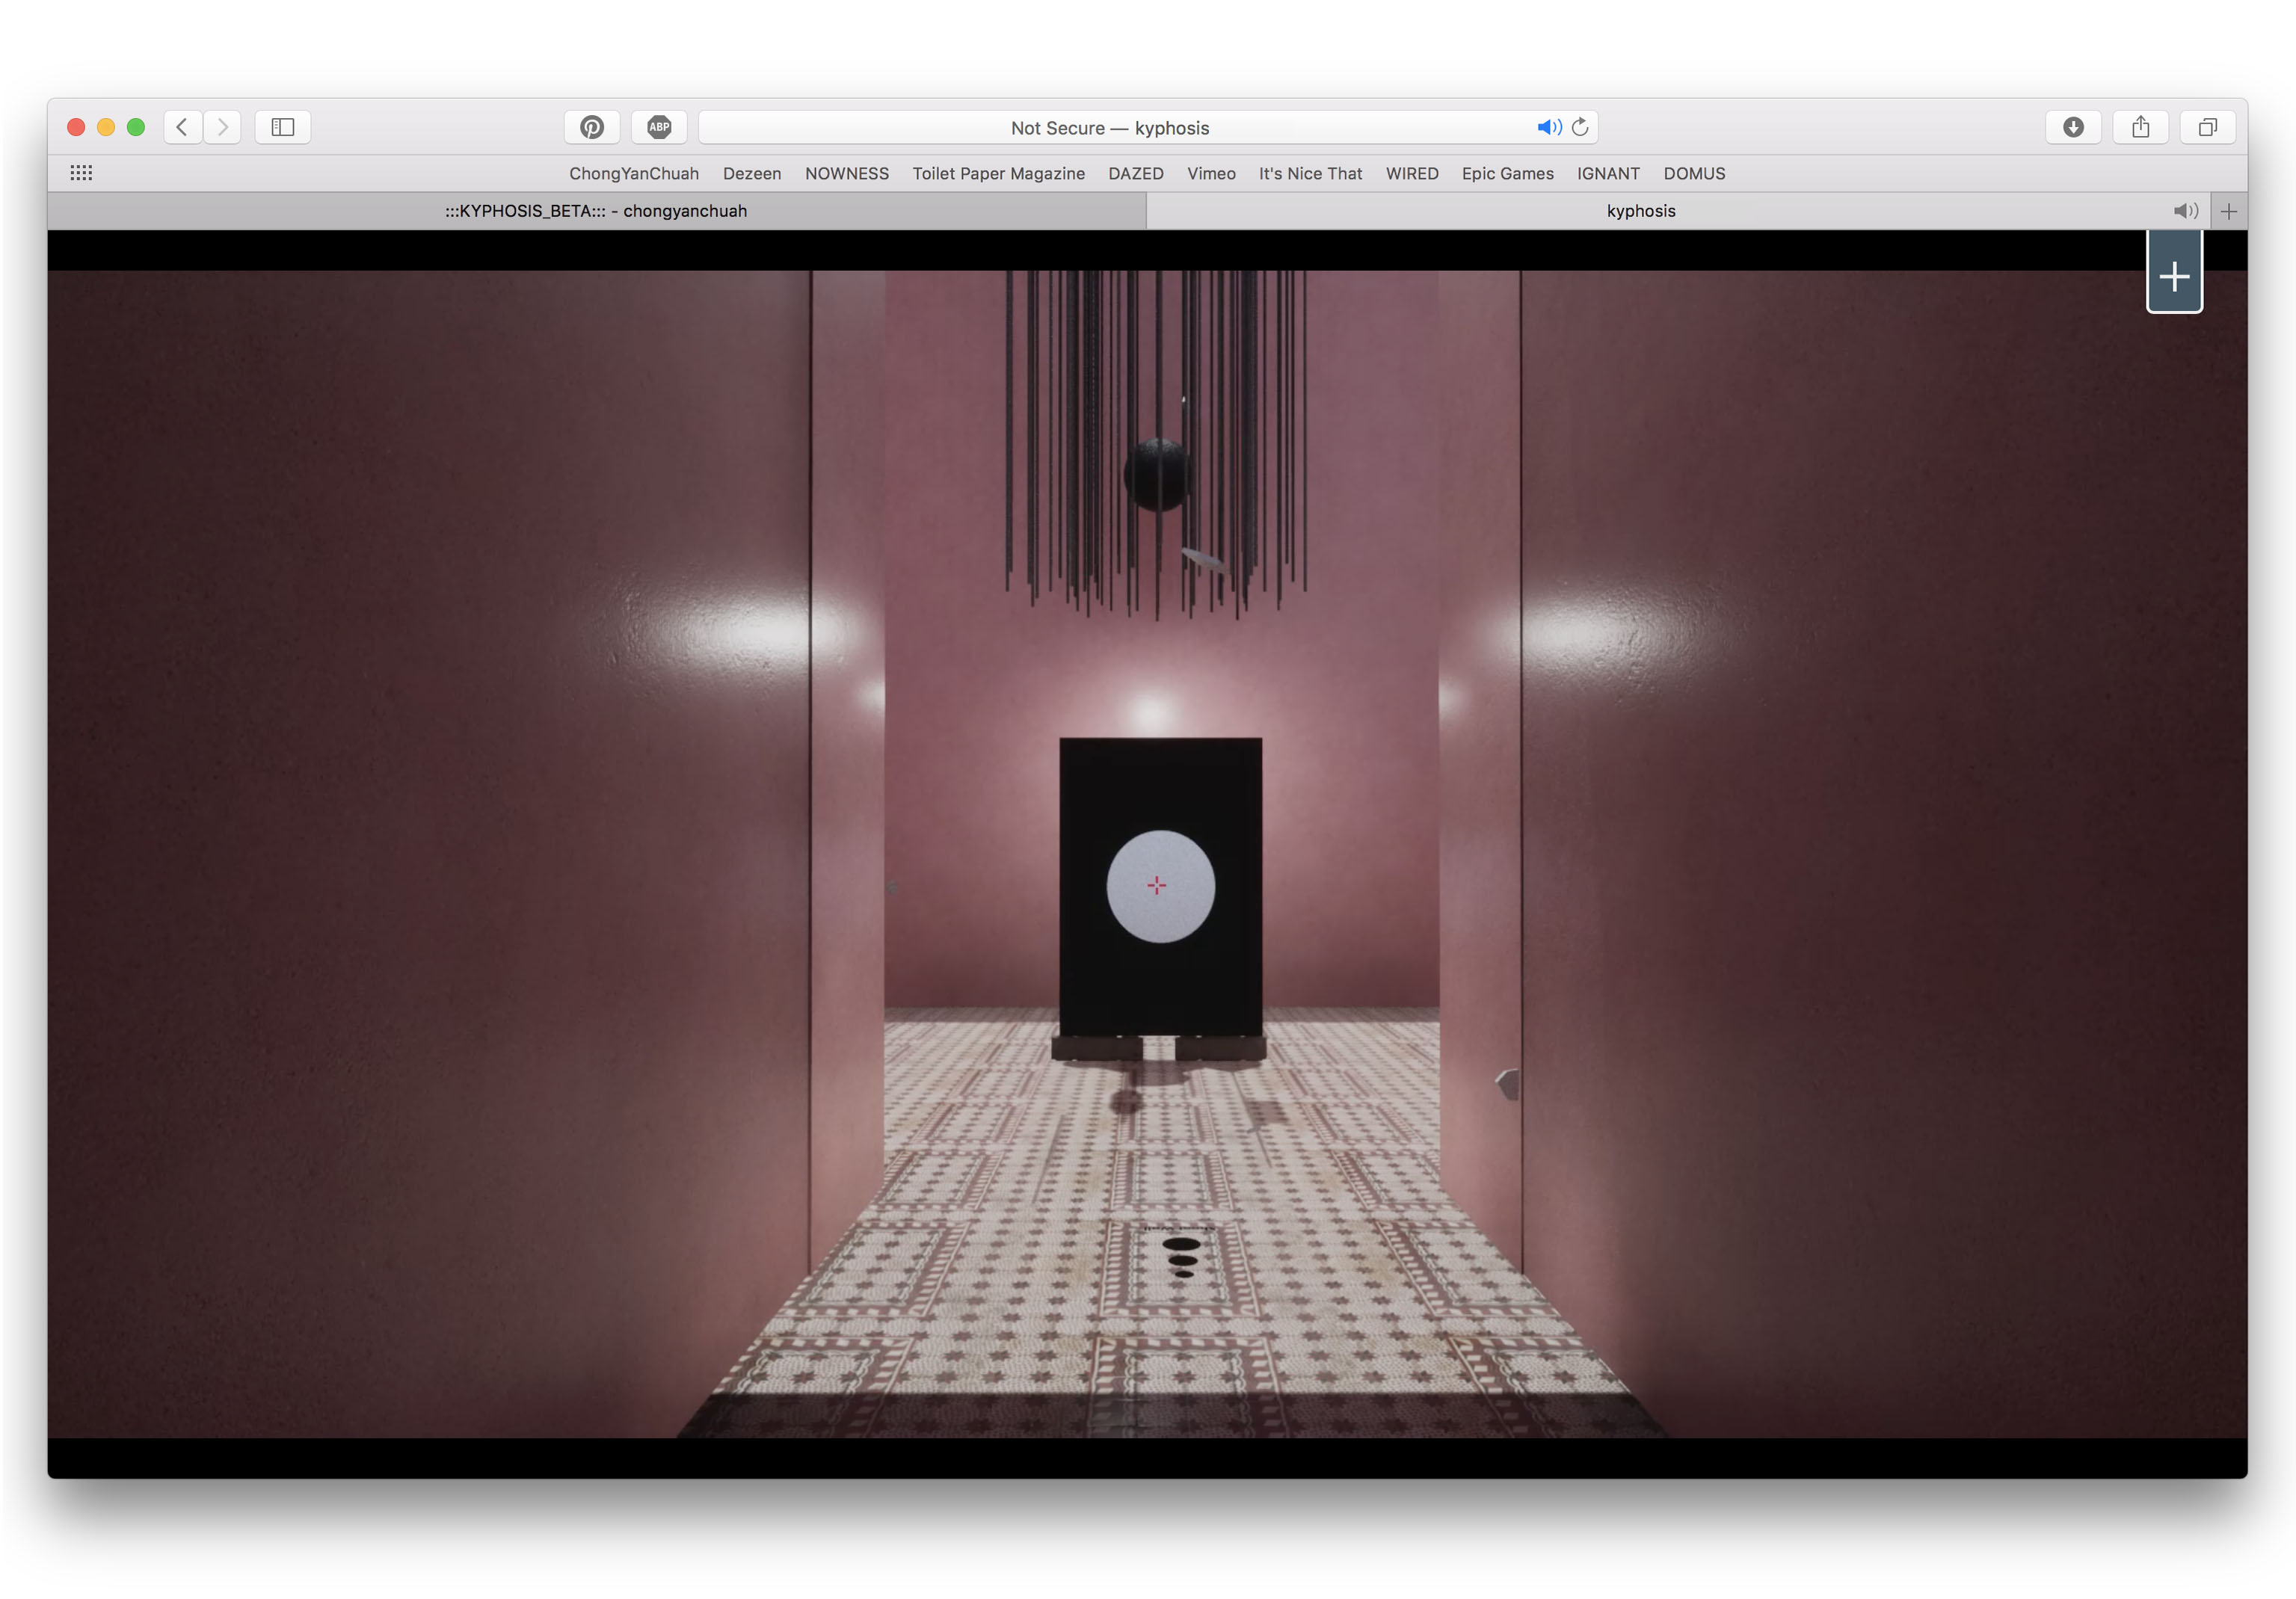Go back with the back arrow

coord(182,127)
